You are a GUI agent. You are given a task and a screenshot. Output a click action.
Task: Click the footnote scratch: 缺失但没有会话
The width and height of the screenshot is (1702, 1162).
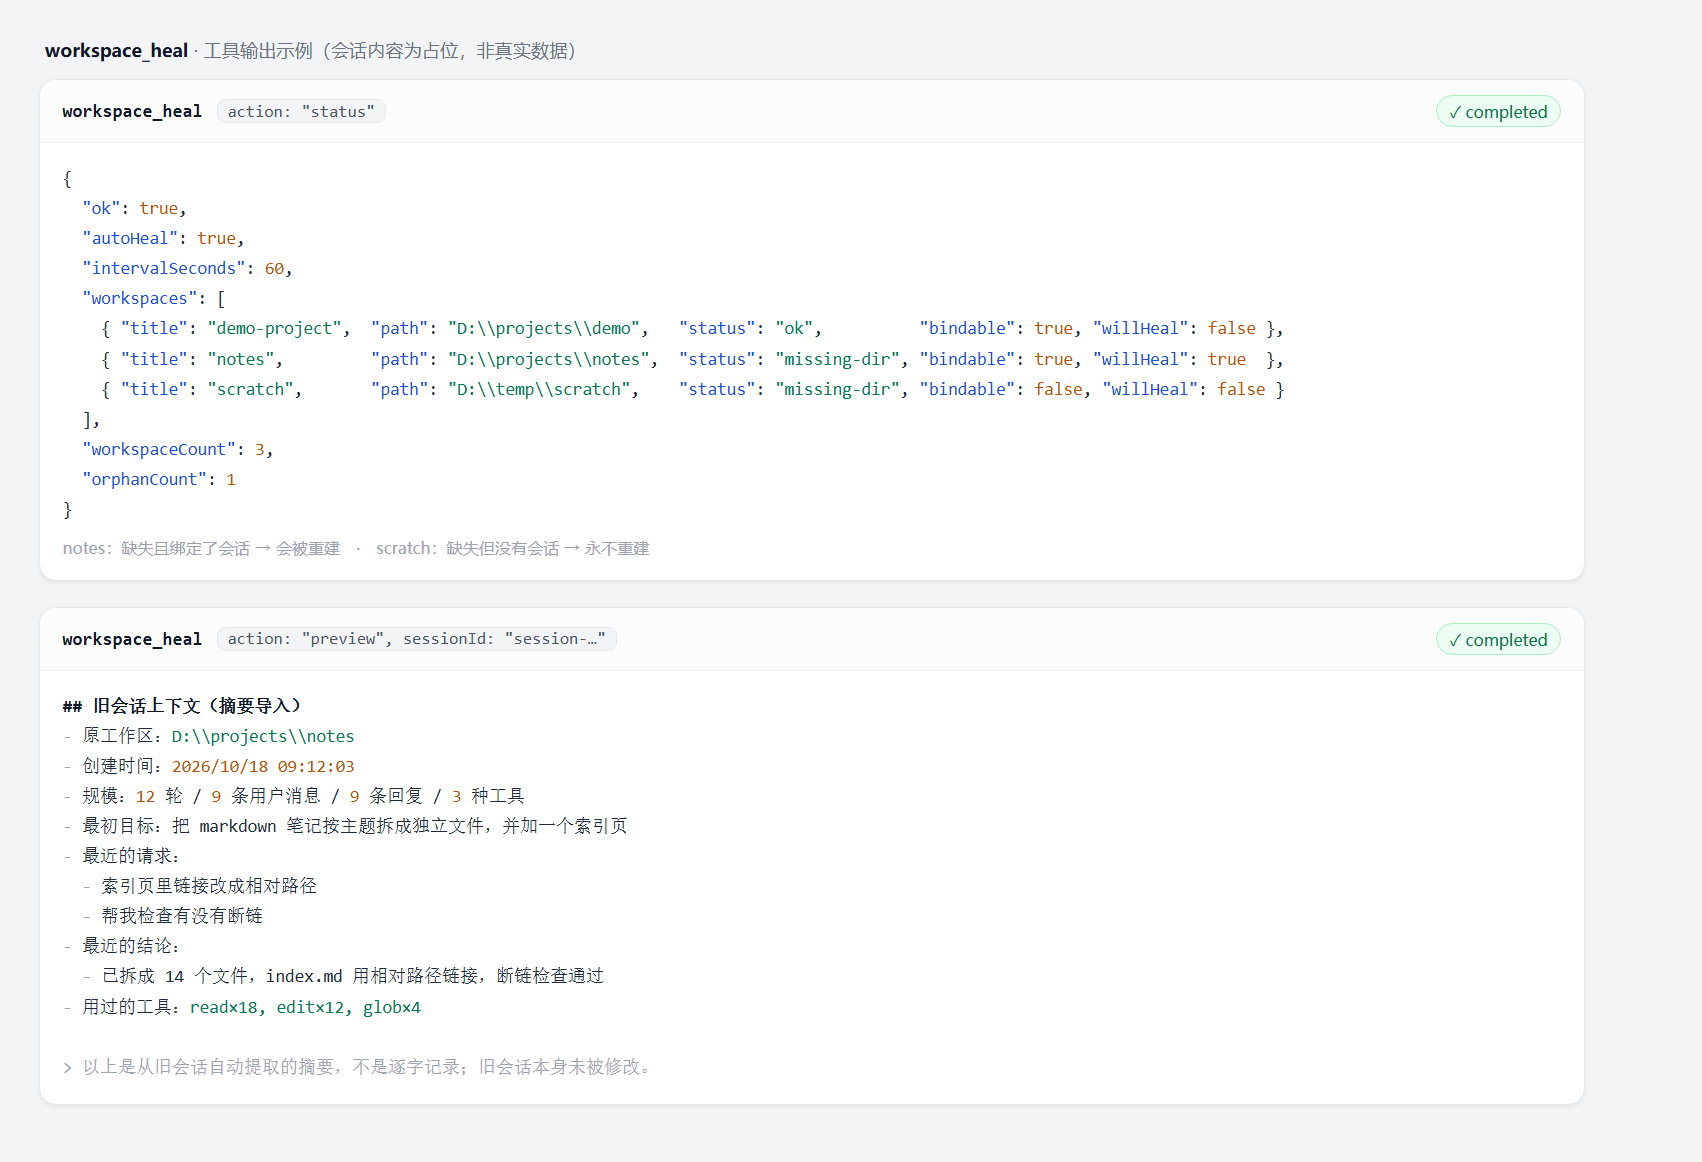point(512,549)
